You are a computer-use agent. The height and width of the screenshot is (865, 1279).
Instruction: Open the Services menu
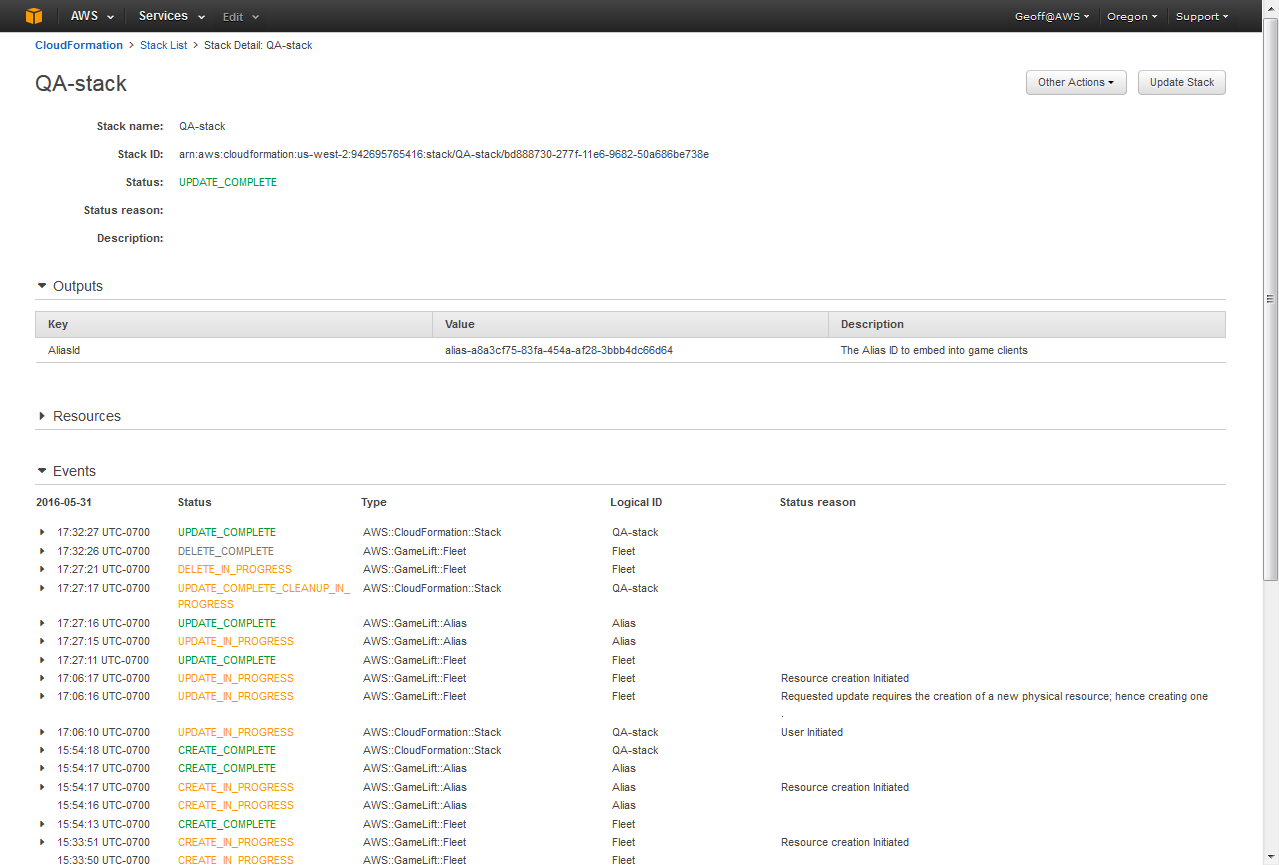coord(172,16)
